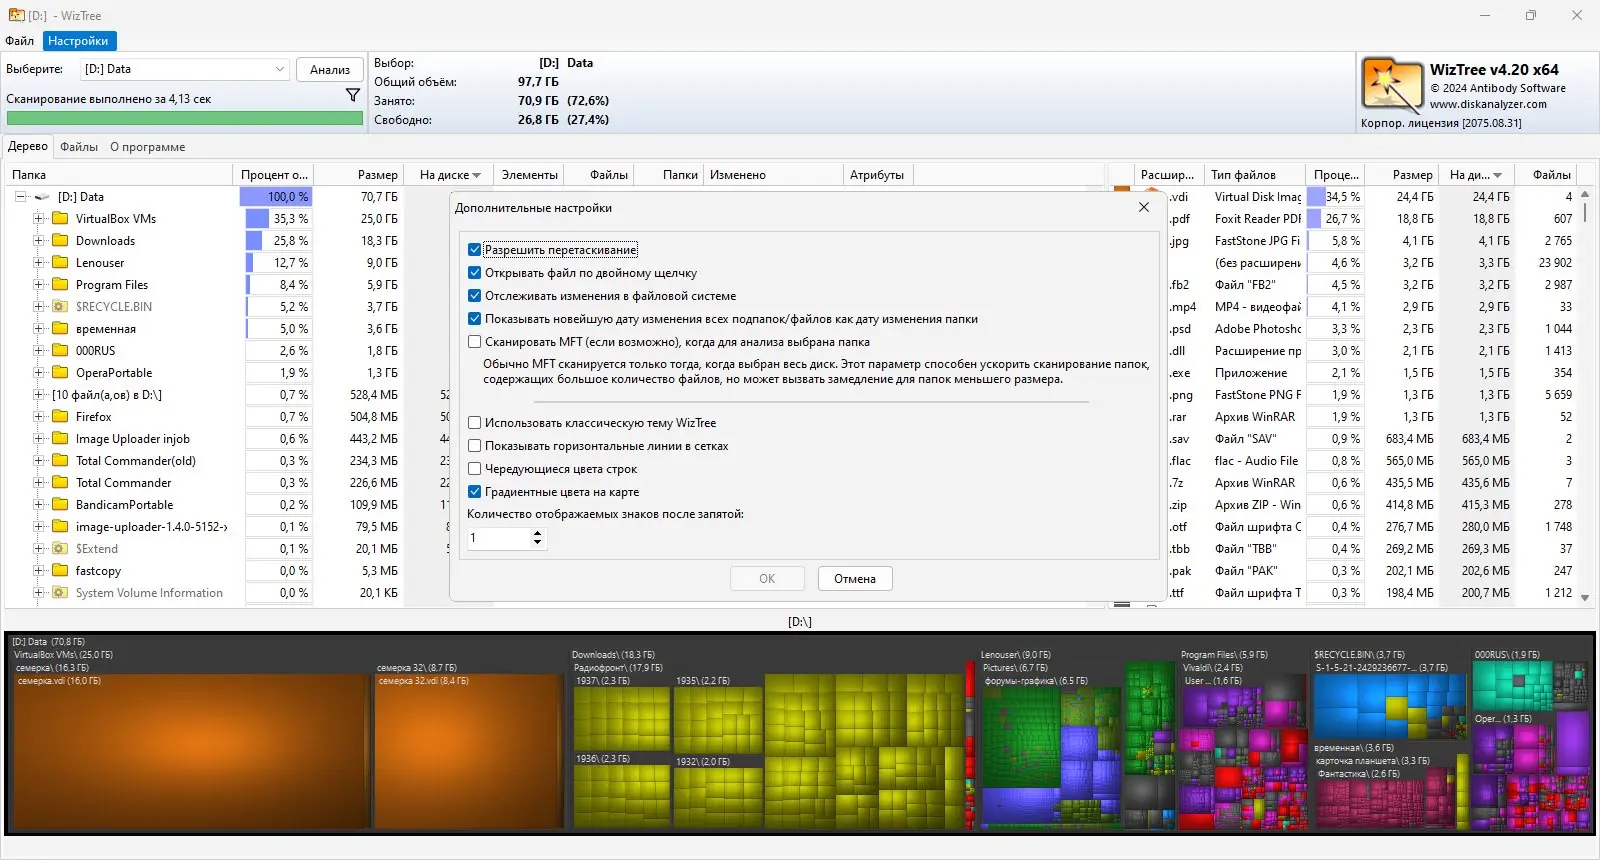Collapse the [D:] Data tree root
This screenshot has width=1600, height=860.
coord(20,197)
